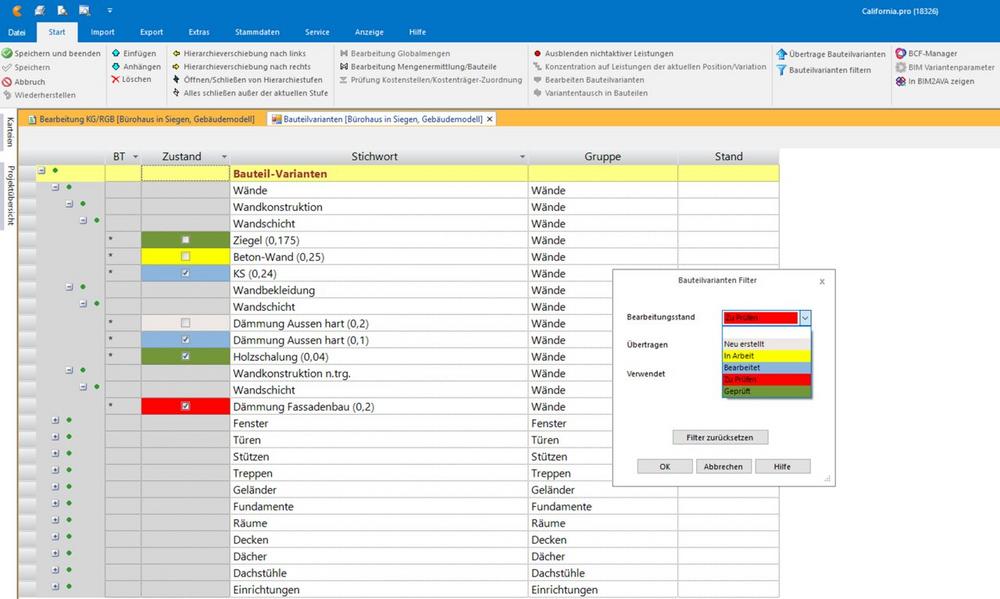Click the Einfügen icon in ribbon
The height and width of the screenshot is (599, 1000).
click(116, 53)
